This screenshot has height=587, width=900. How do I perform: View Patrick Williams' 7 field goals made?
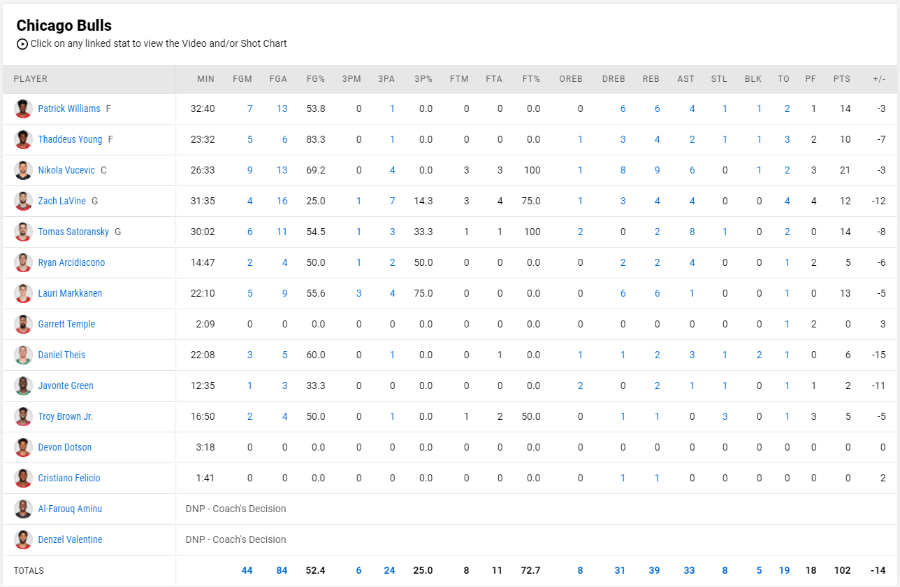pos(250,108)
